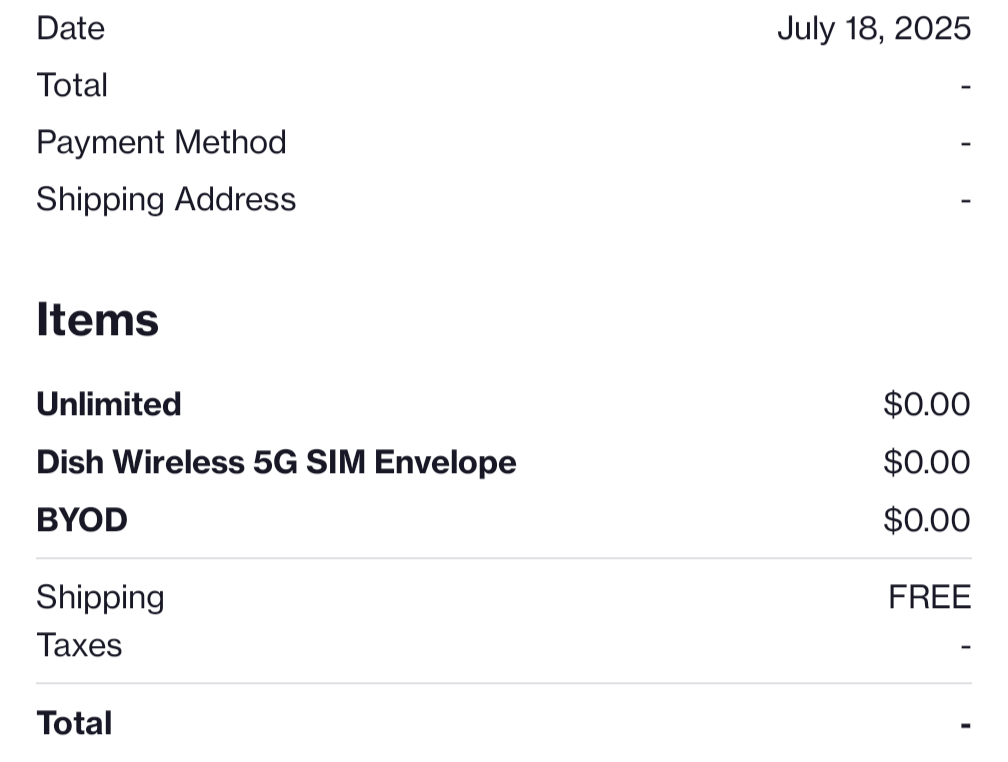Click the Items heading
The height and width of the screenshot is (762, 1008).
97,320
